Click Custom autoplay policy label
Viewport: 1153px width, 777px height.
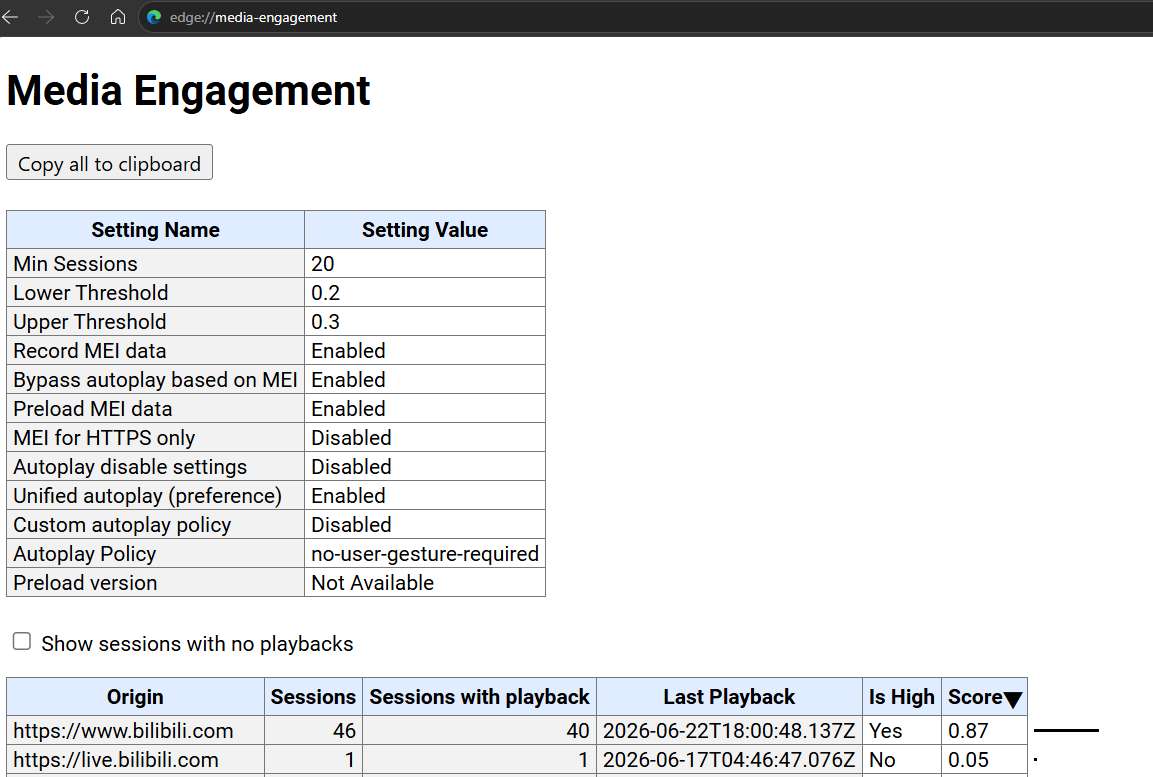coord(122,525)
